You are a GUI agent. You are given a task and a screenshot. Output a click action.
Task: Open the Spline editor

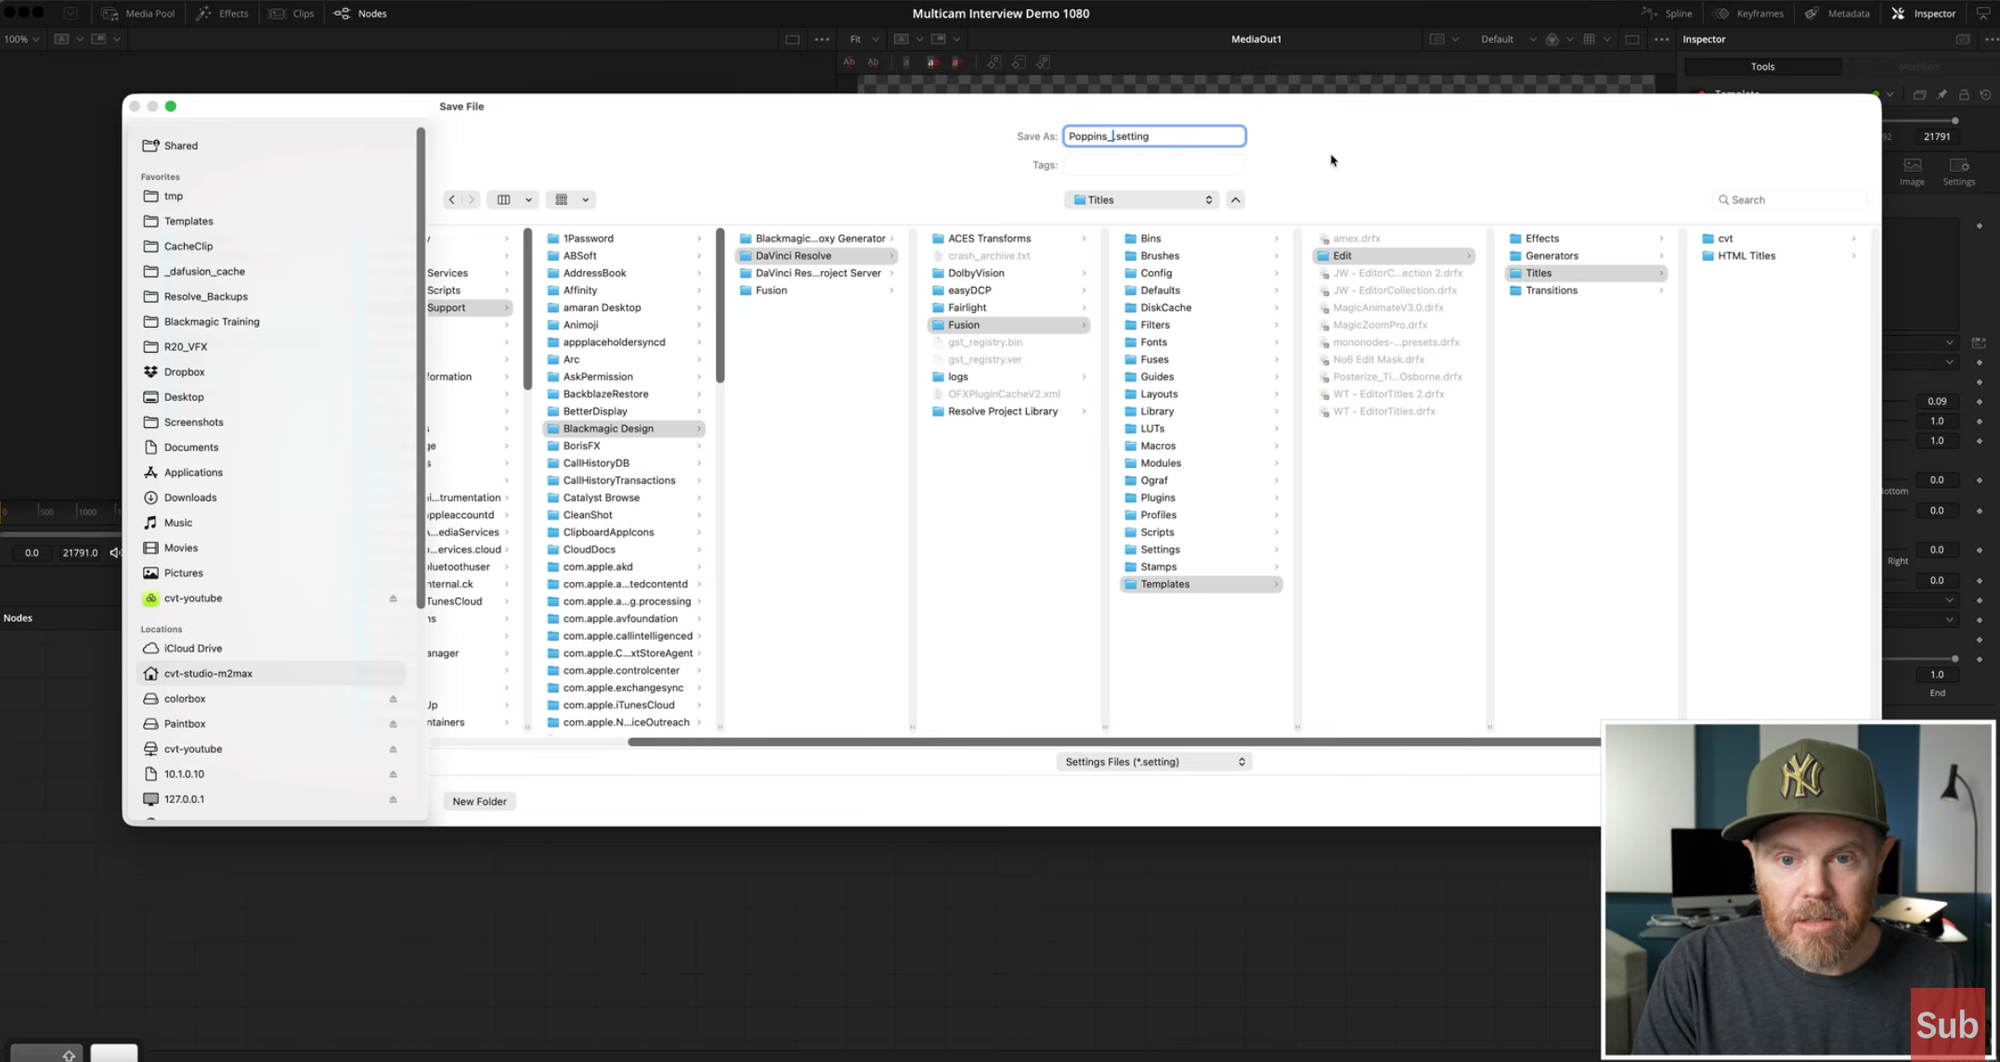pyautogui.click(x=1667, y=13)
